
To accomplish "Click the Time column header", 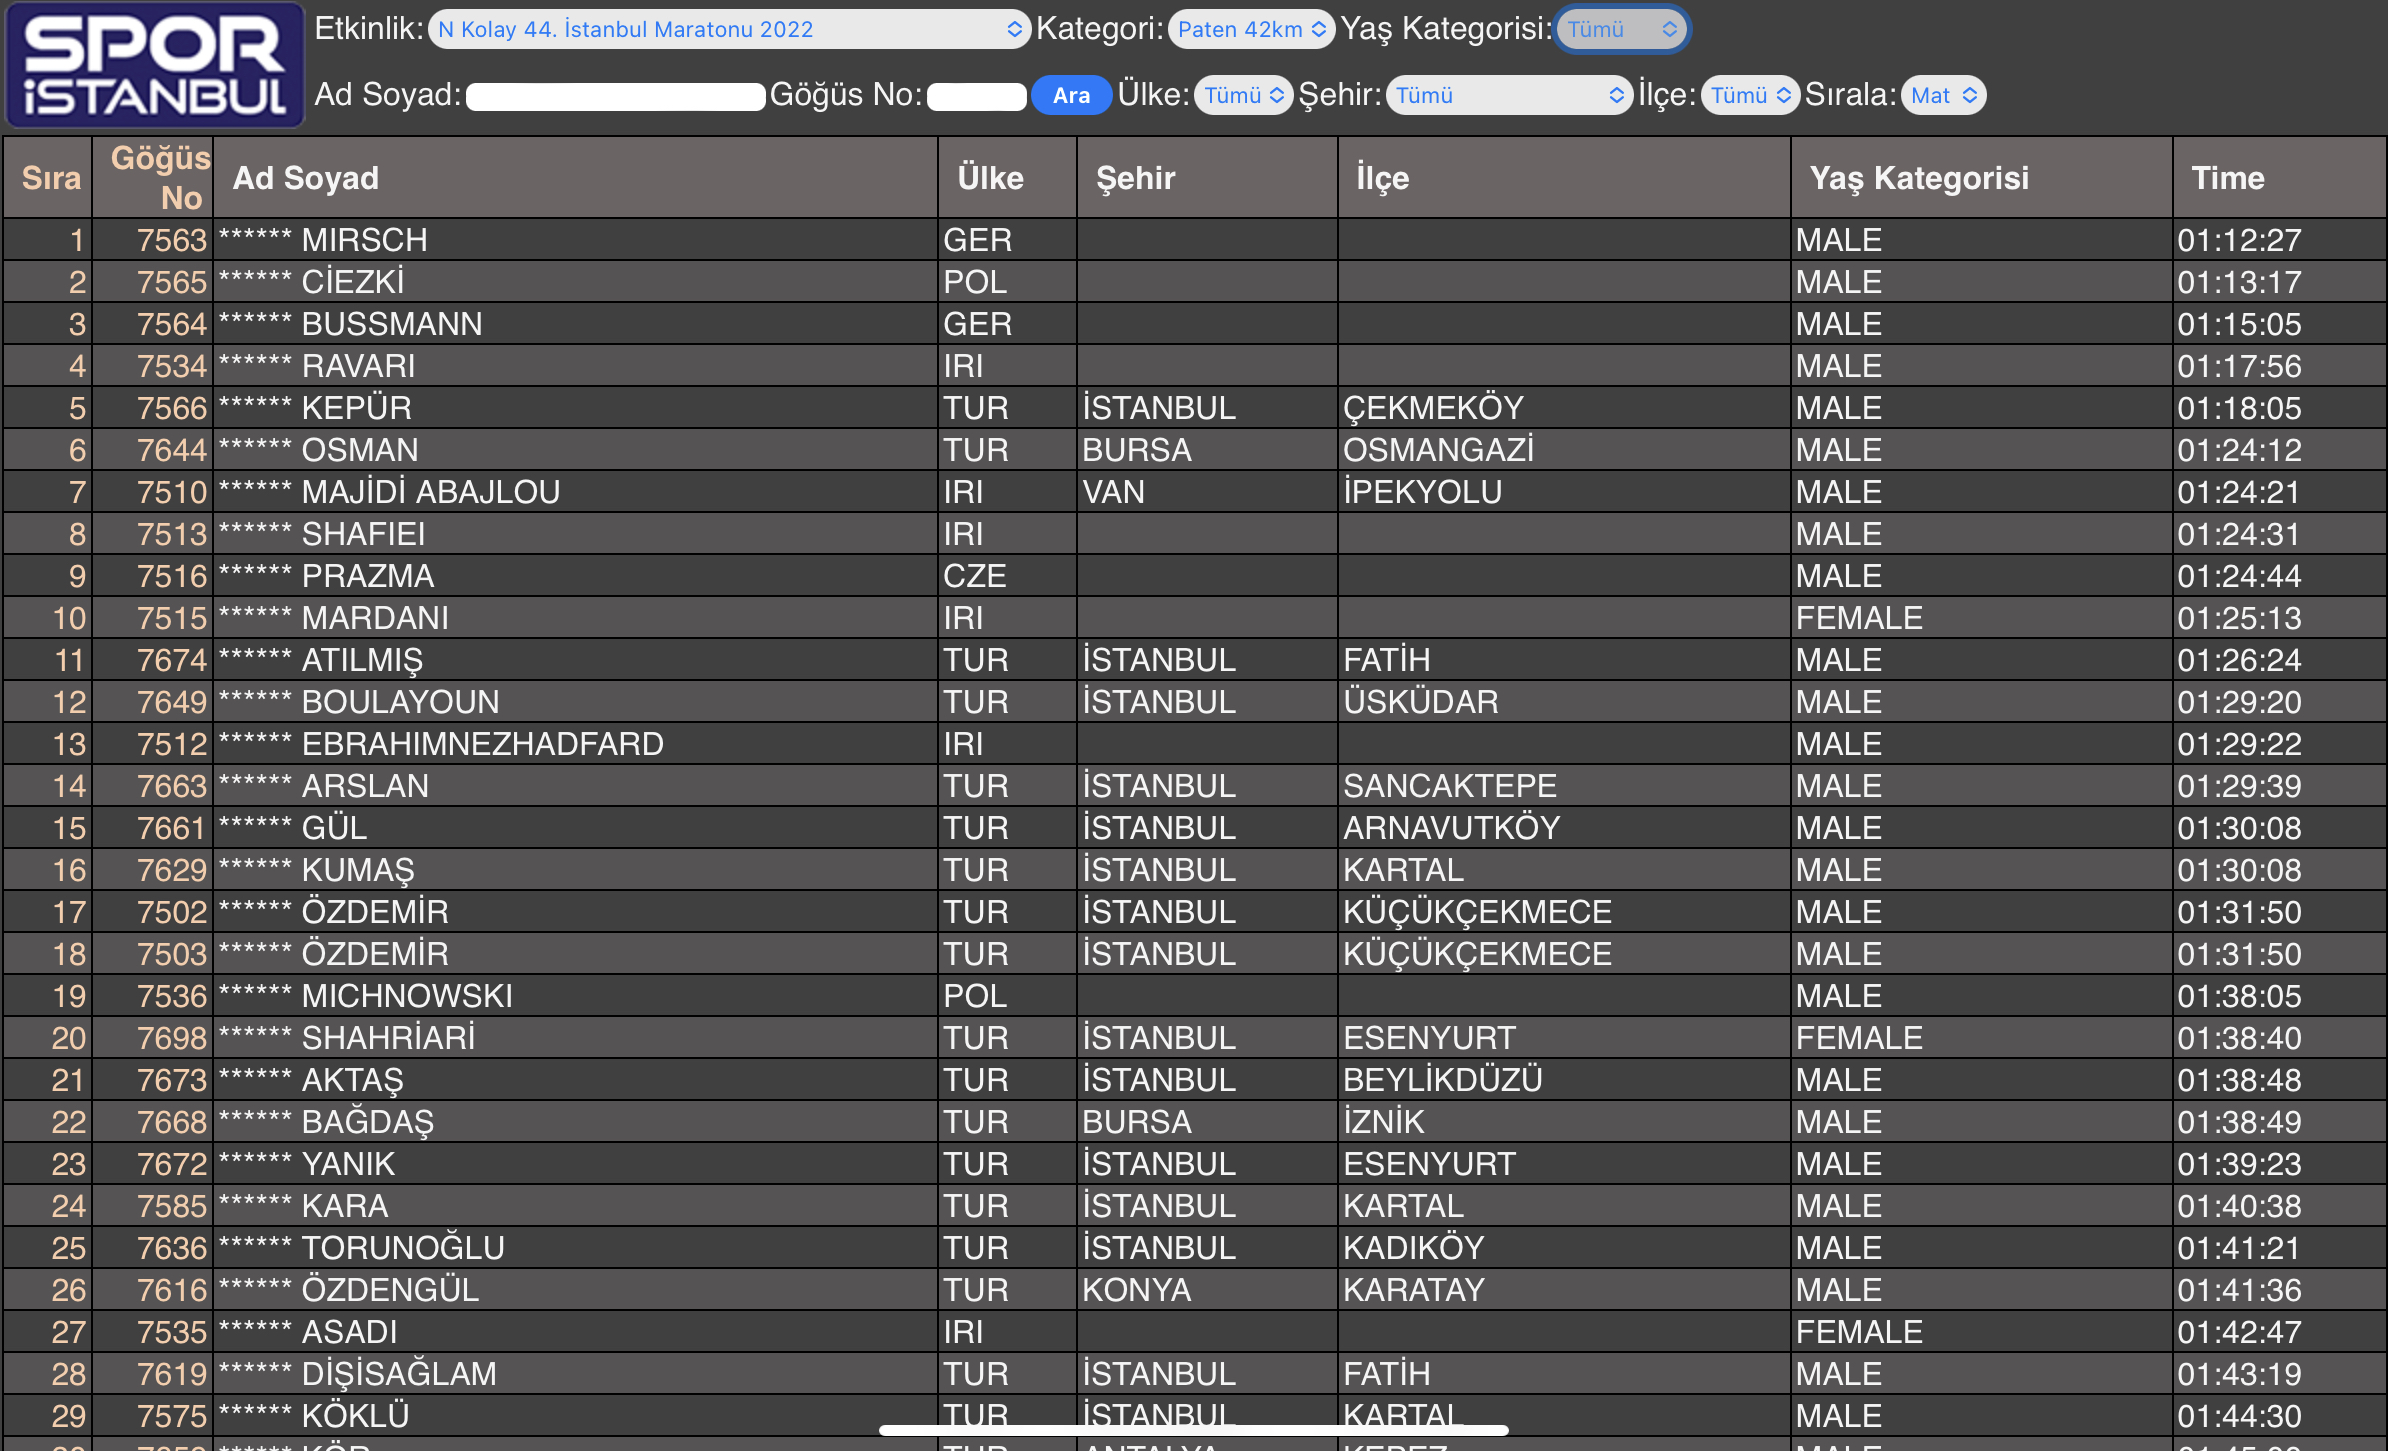I will 2279,178.
